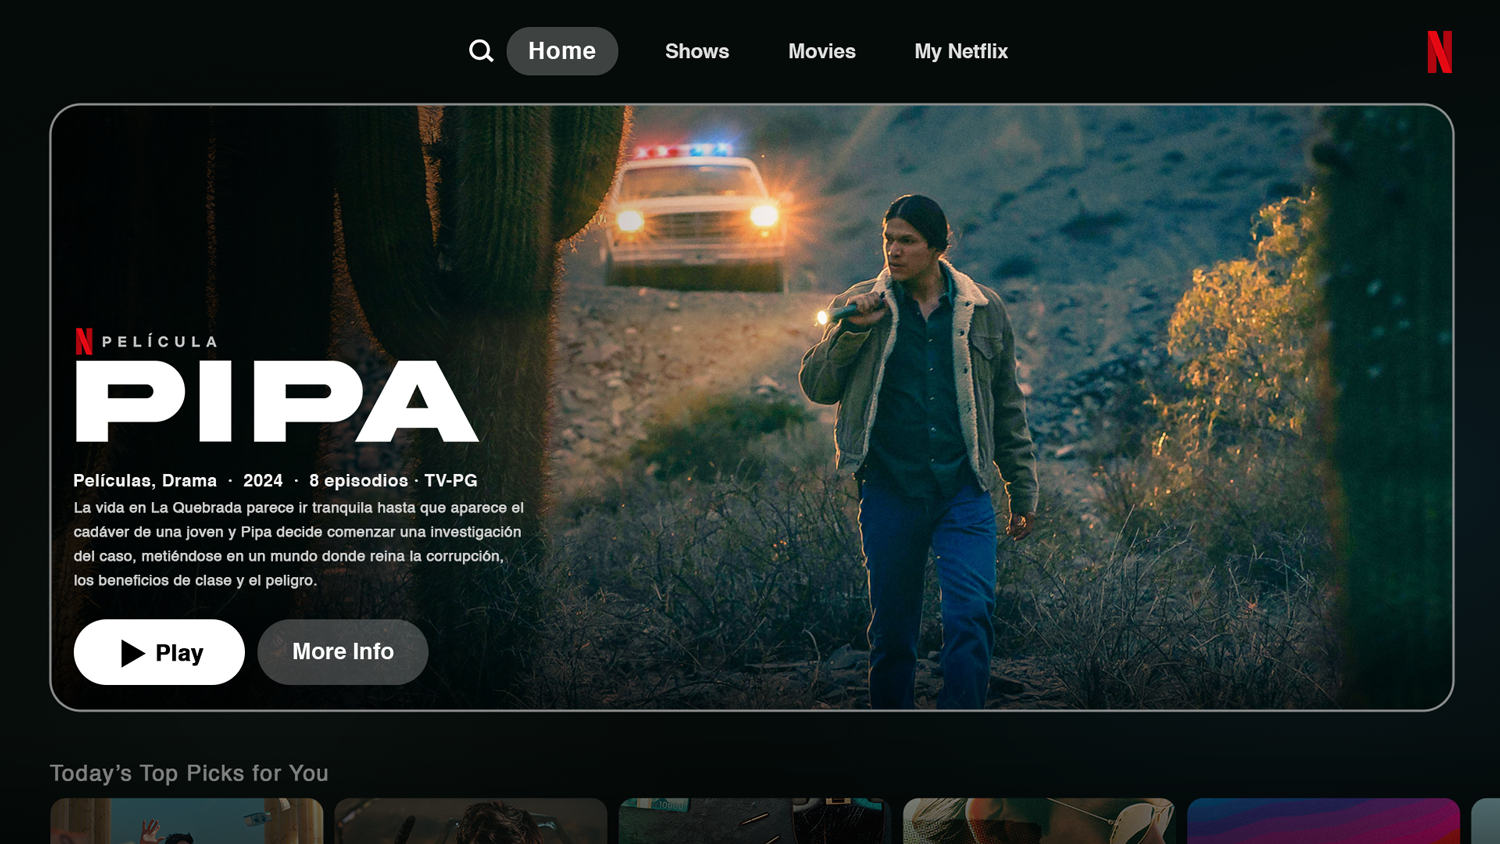Open the fourth Top Picks thumbnail with sunglasses
The image size is (1500, 844).
[x=1039, y=821]
